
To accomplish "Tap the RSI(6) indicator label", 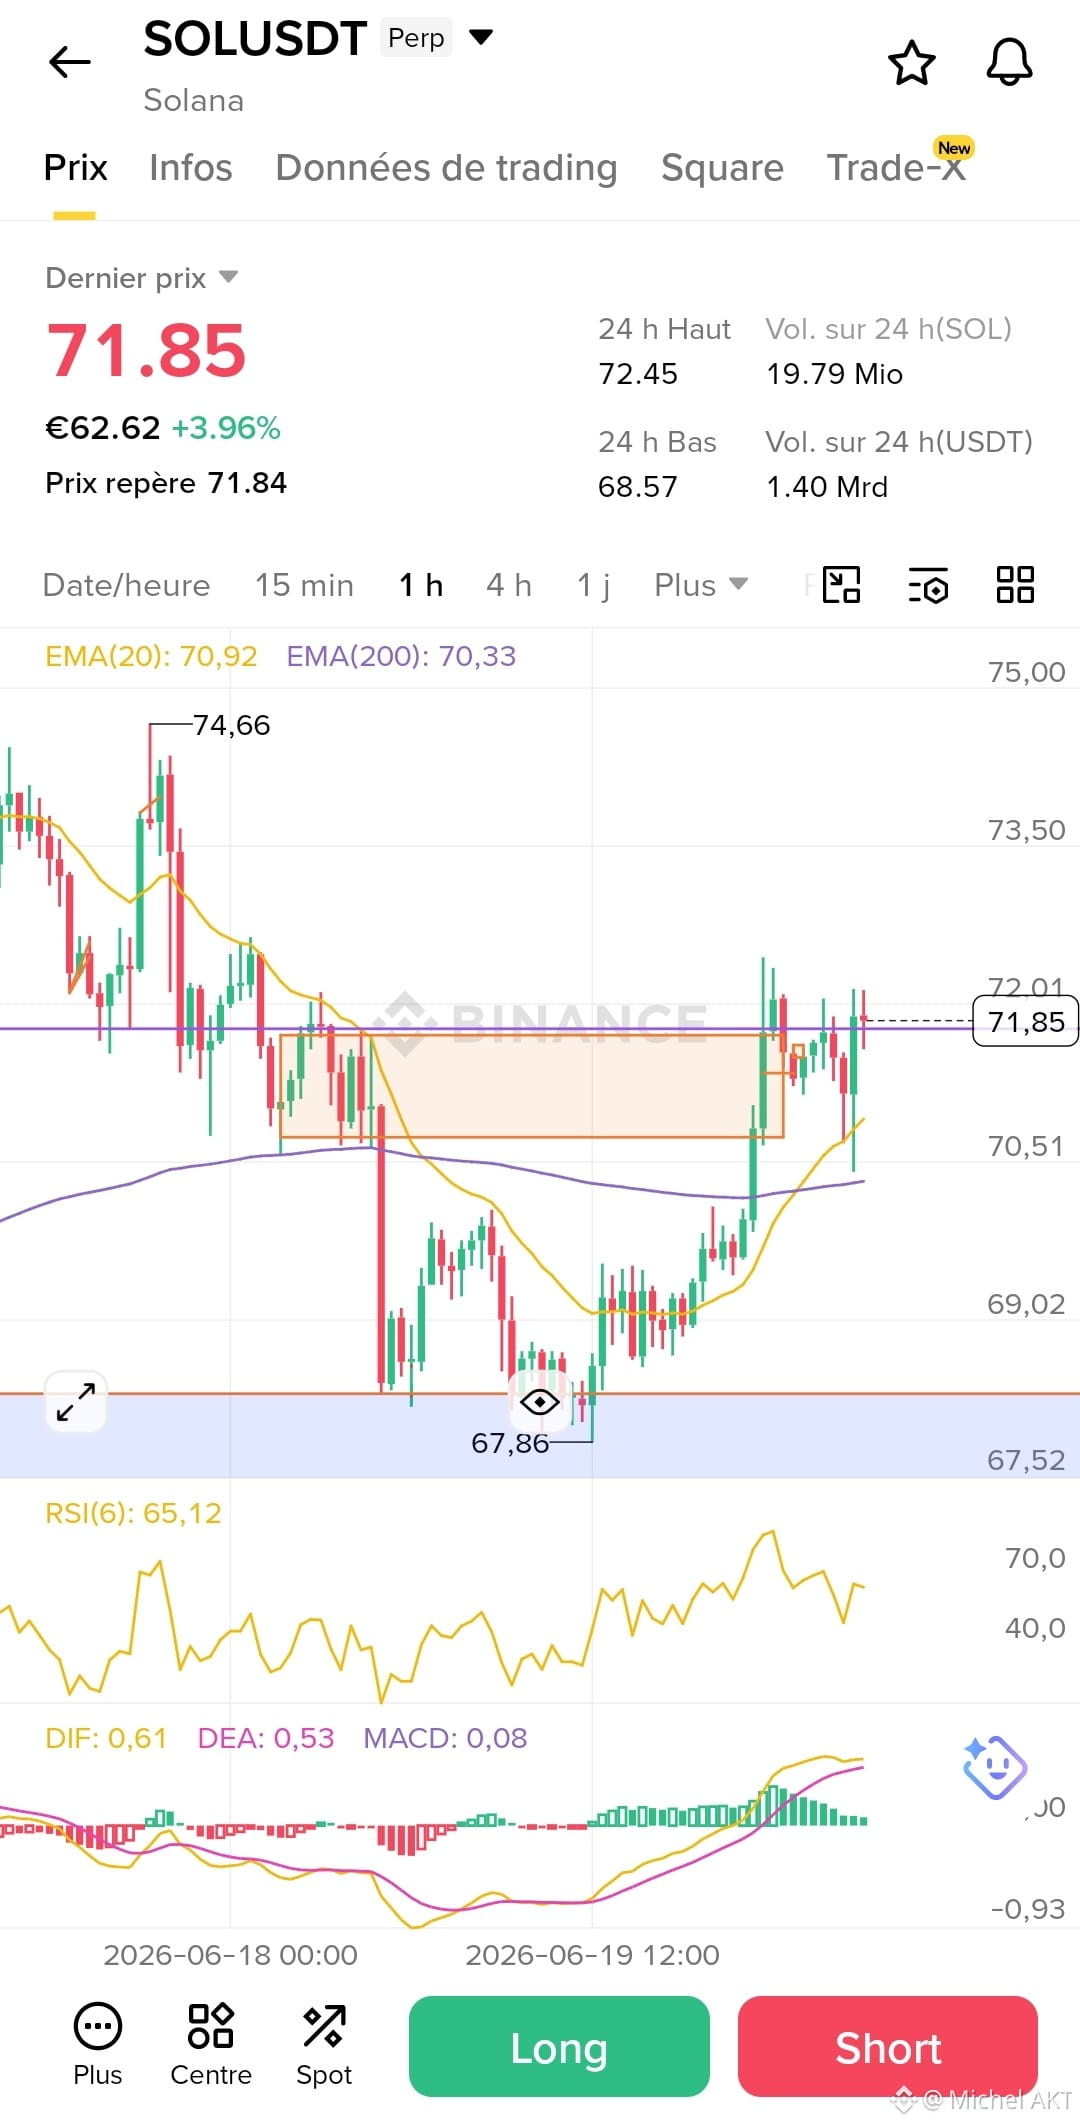I will [x=133, y=1513].
